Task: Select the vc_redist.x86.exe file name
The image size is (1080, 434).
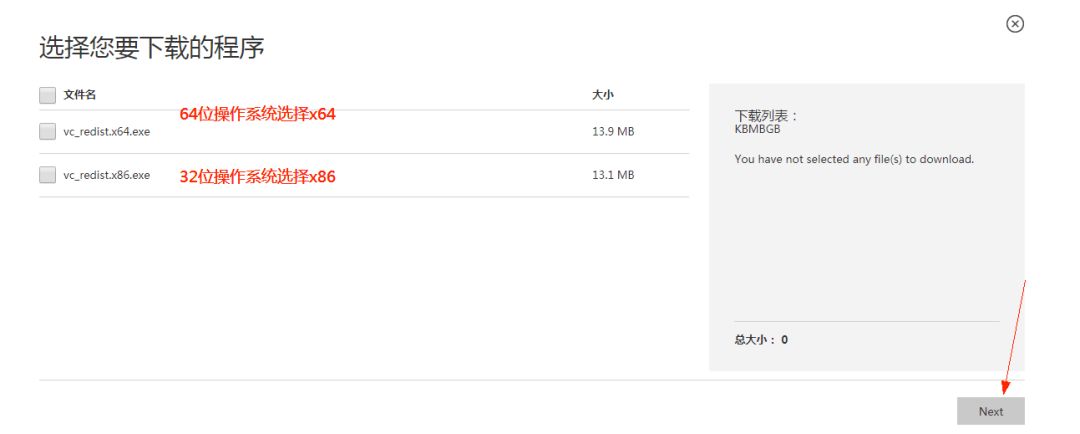Action: coord(106,175)
